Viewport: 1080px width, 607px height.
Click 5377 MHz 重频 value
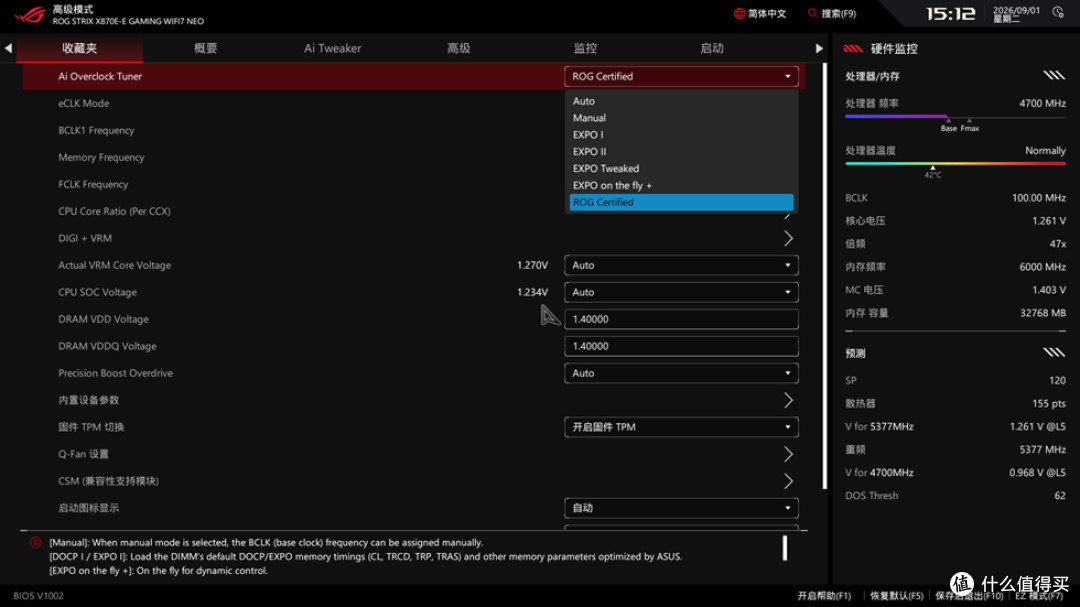[x=1042, y=449]
